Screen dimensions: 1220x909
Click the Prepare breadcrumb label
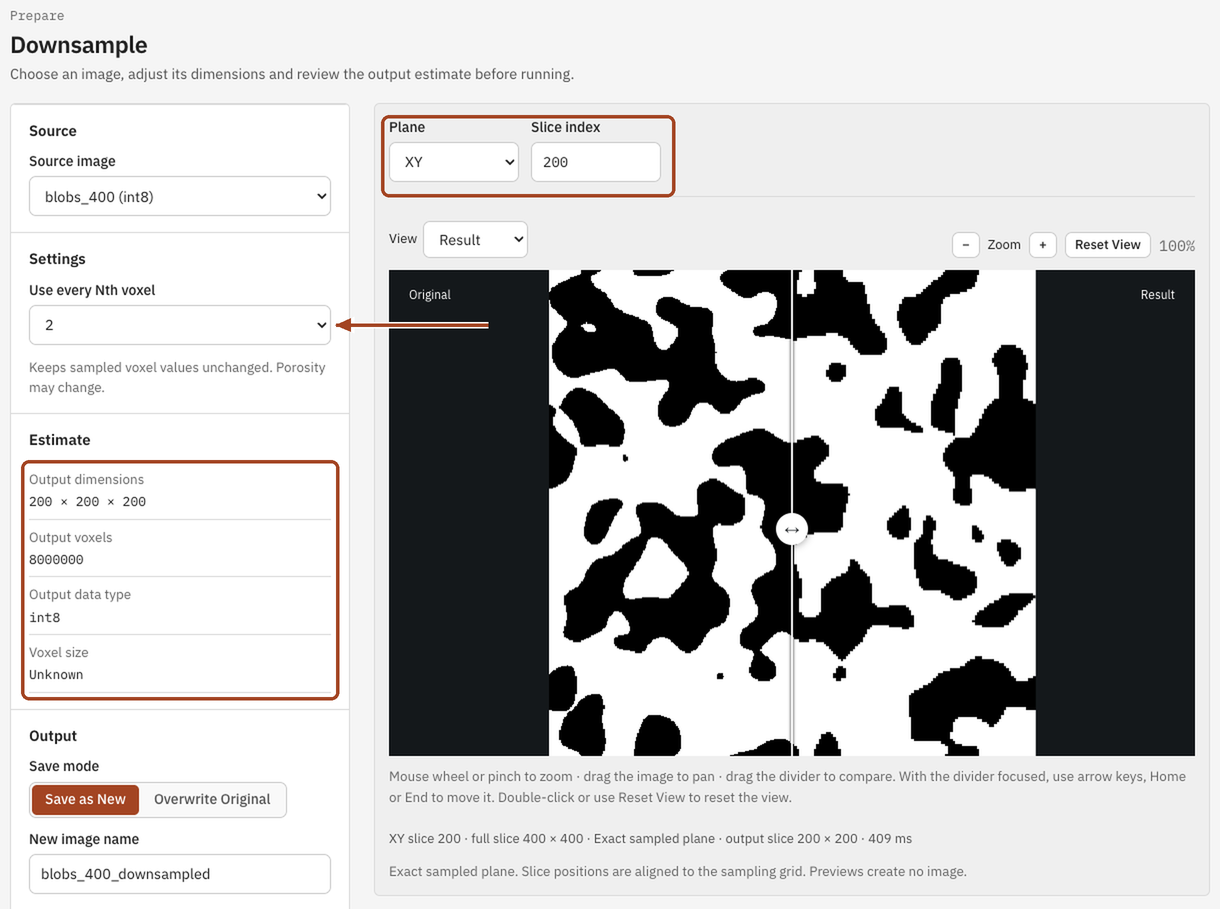[37, 15]
